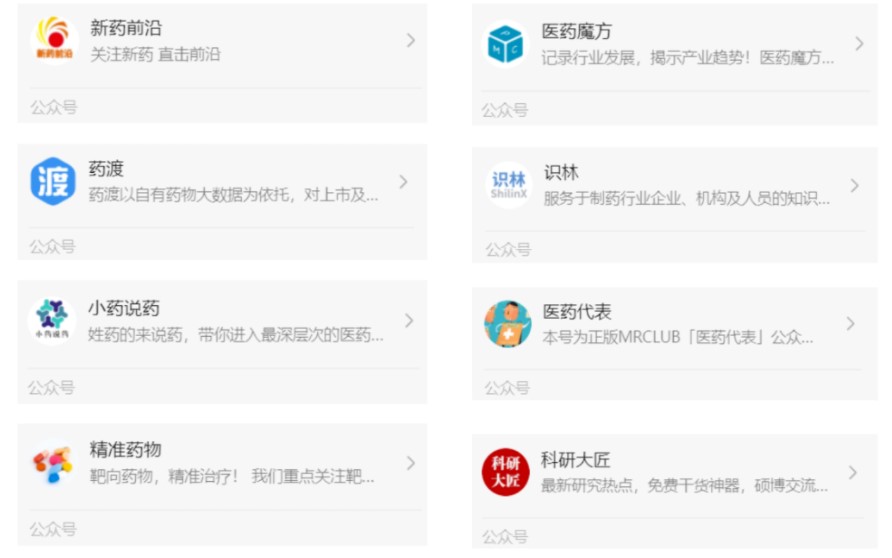This screenshot has height=558, width=892.
Task: Open the 医药魔方 cube logo
Action: point(505,44)
